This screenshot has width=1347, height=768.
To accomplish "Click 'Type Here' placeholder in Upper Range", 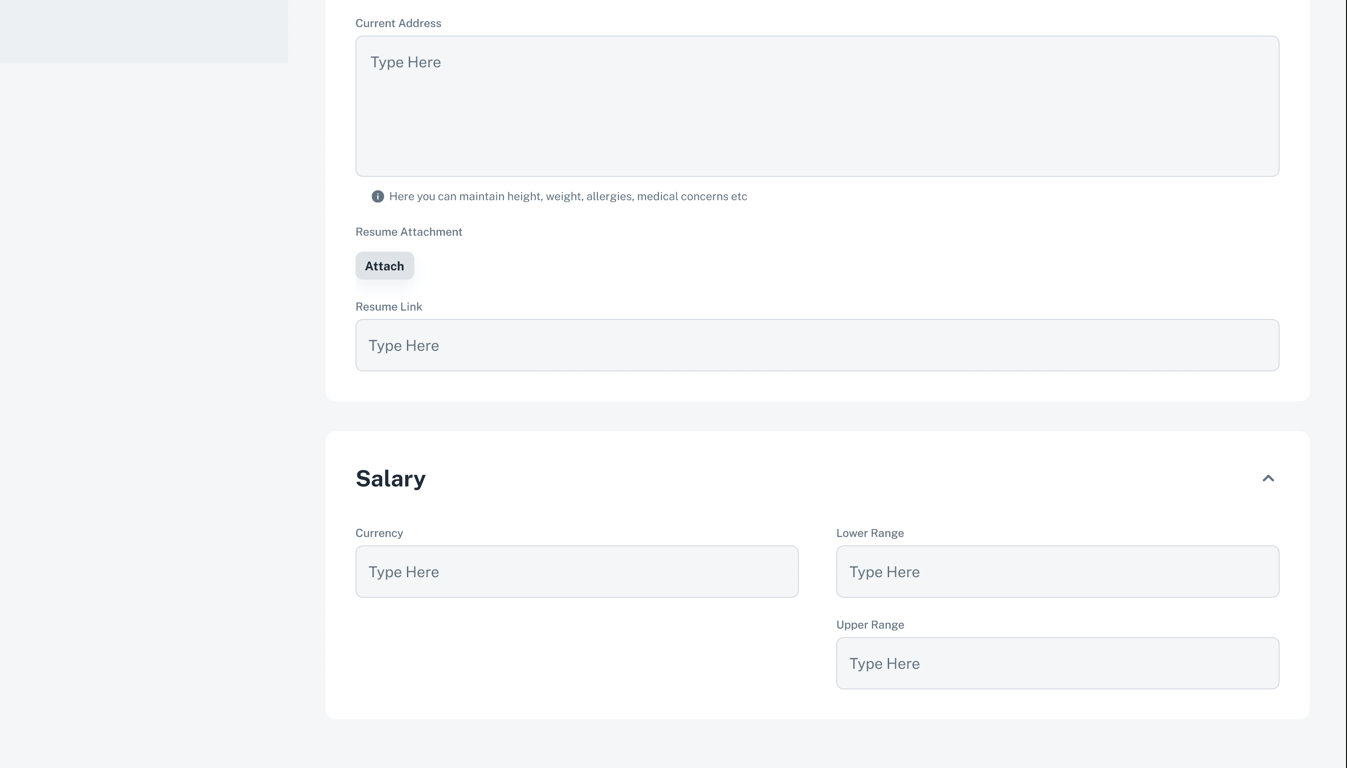I will point(885,664).
